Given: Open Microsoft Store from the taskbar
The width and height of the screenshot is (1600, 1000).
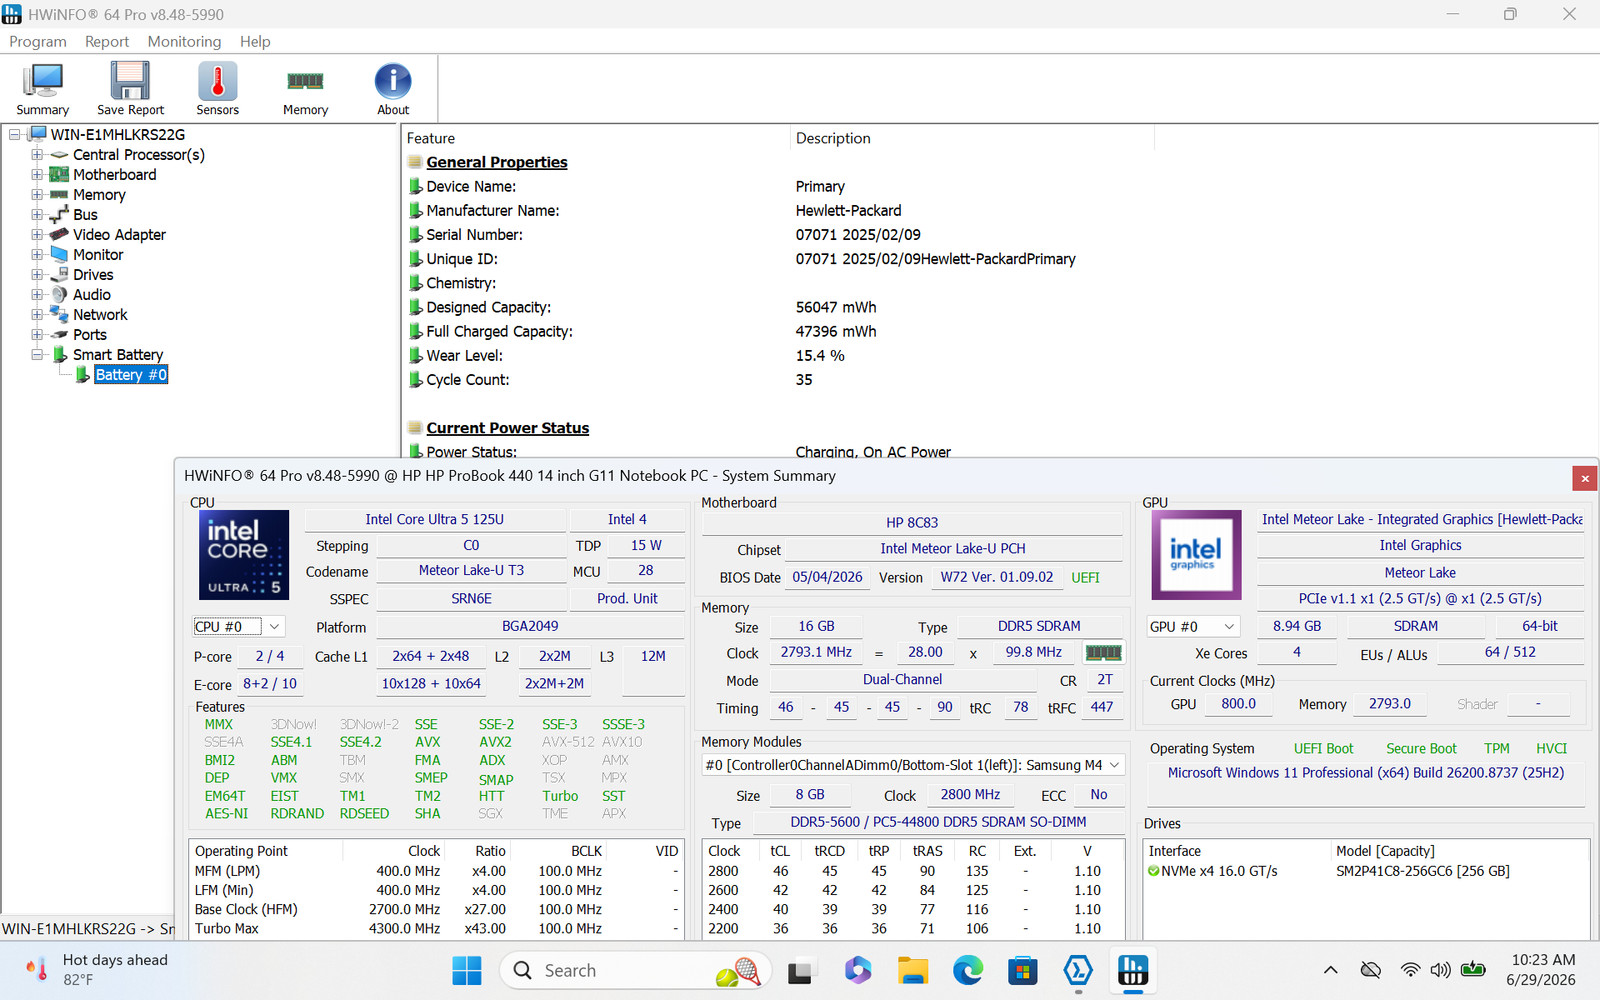Looking at the screenshot, I should point(1022,970).
